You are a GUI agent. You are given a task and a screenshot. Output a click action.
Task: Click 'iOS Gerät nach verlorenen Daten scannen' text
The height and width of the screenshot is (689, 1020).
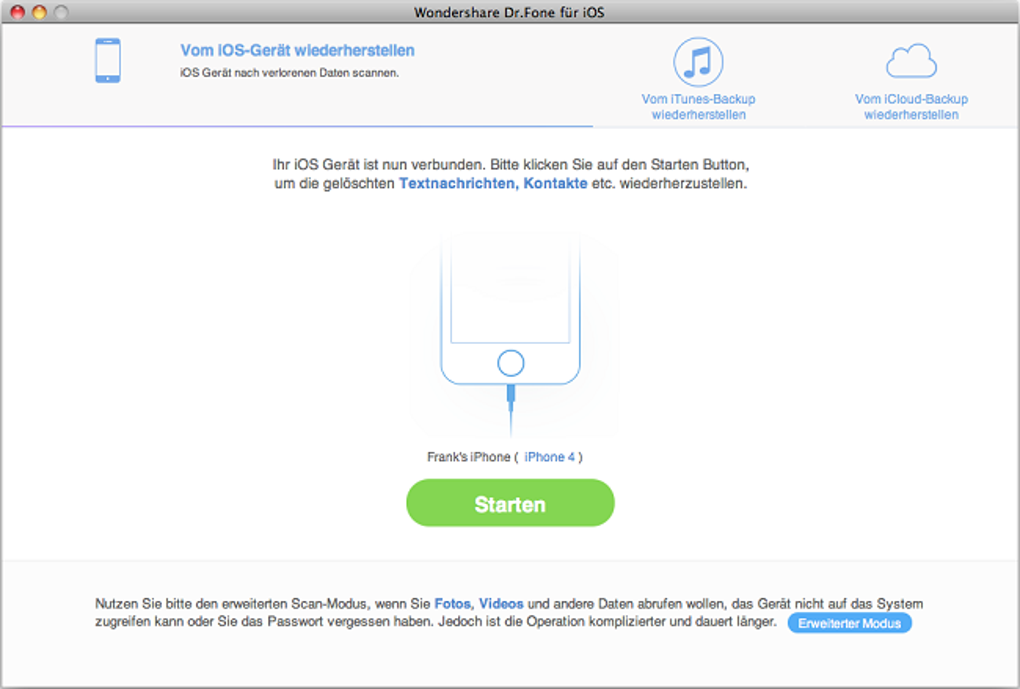point(289,73)
